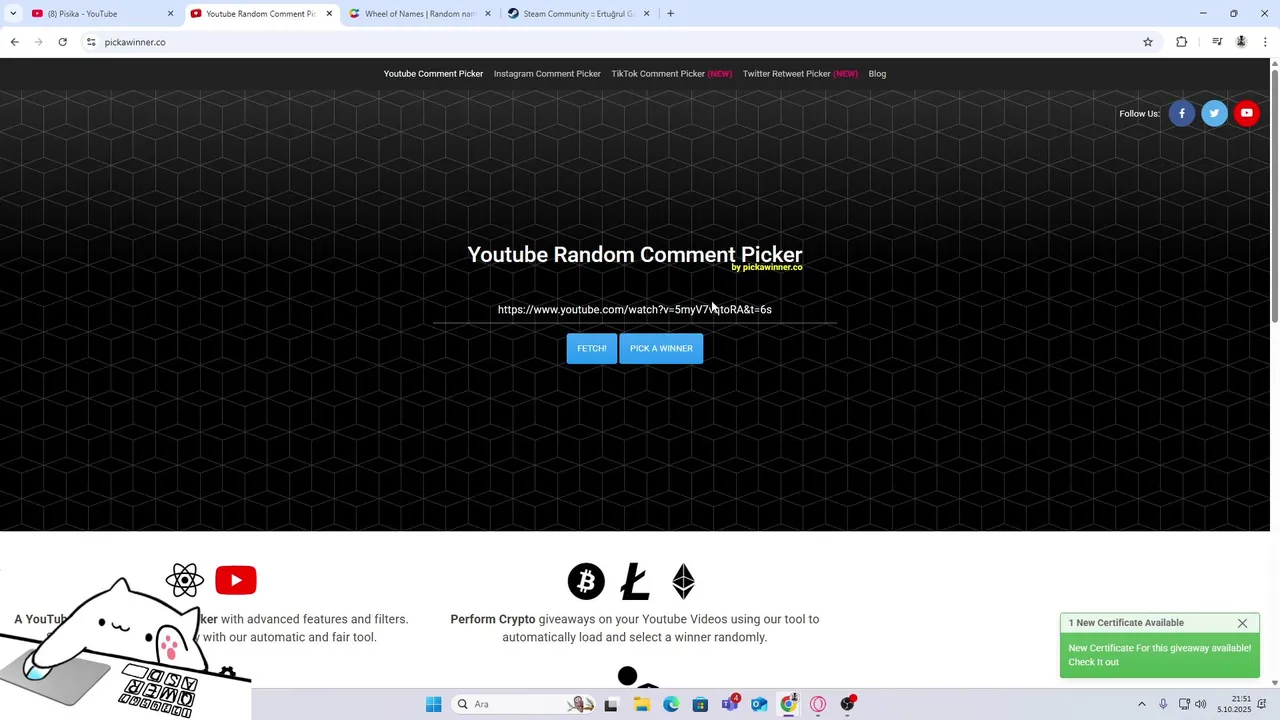
Task: Open a new browser tab
Action: click(670, 14)
